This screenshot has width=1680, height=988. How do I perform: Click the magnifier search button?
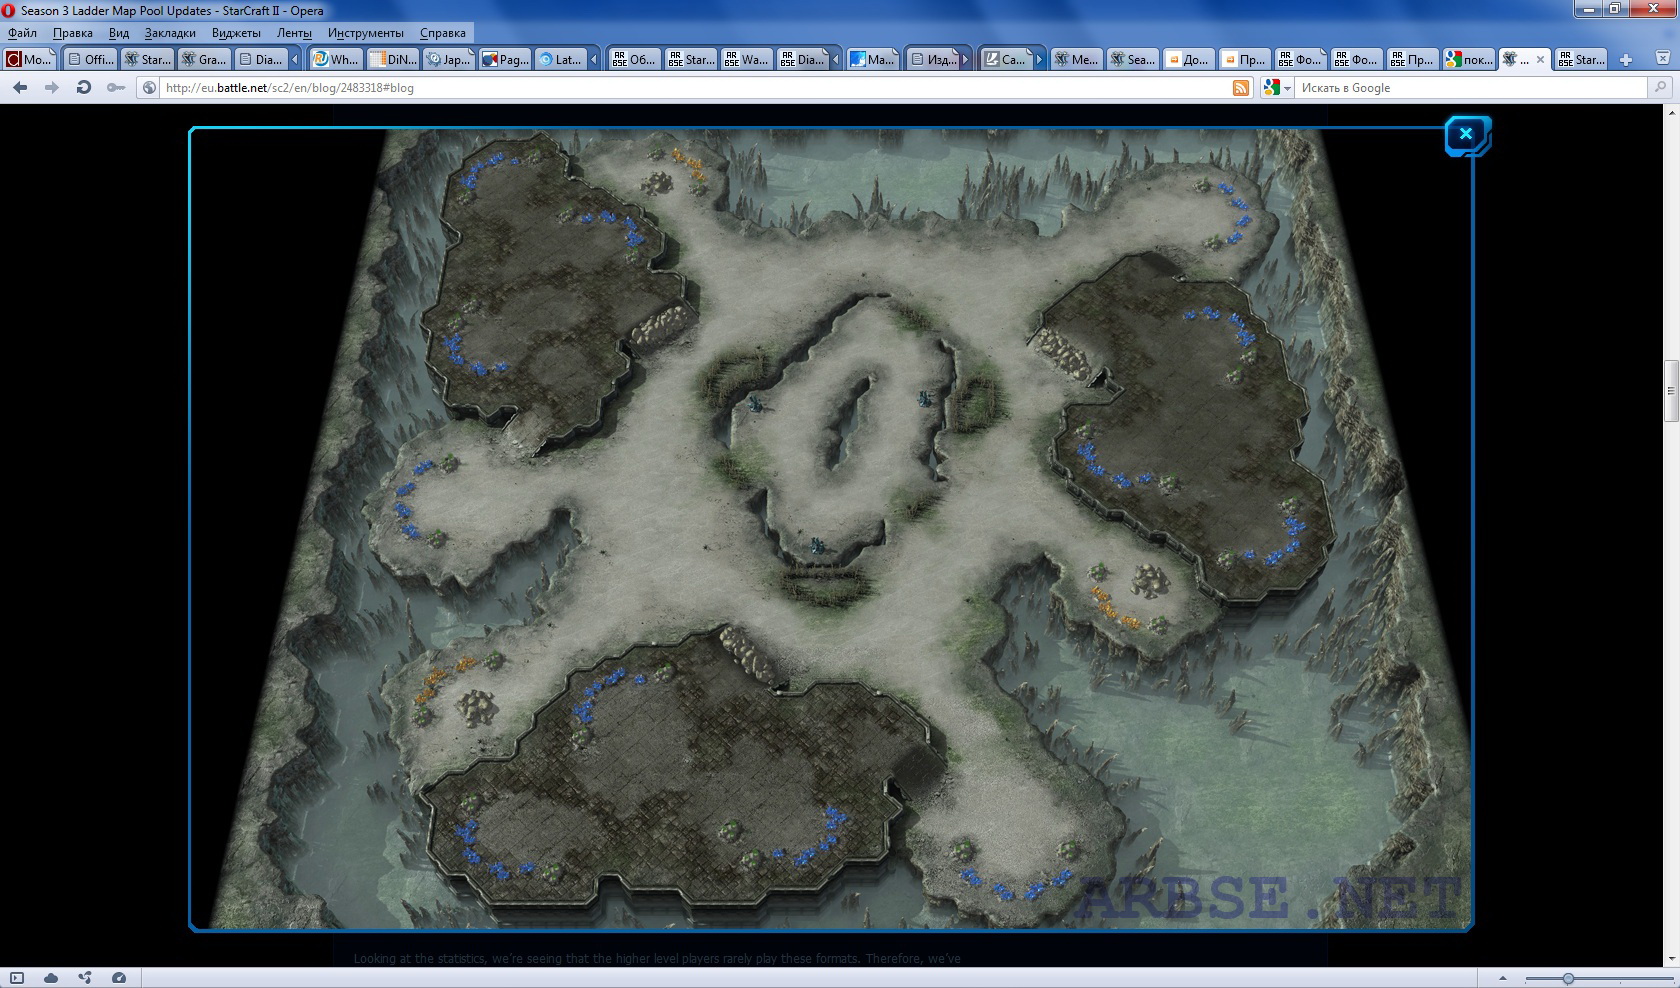[x=1661, y=87]
